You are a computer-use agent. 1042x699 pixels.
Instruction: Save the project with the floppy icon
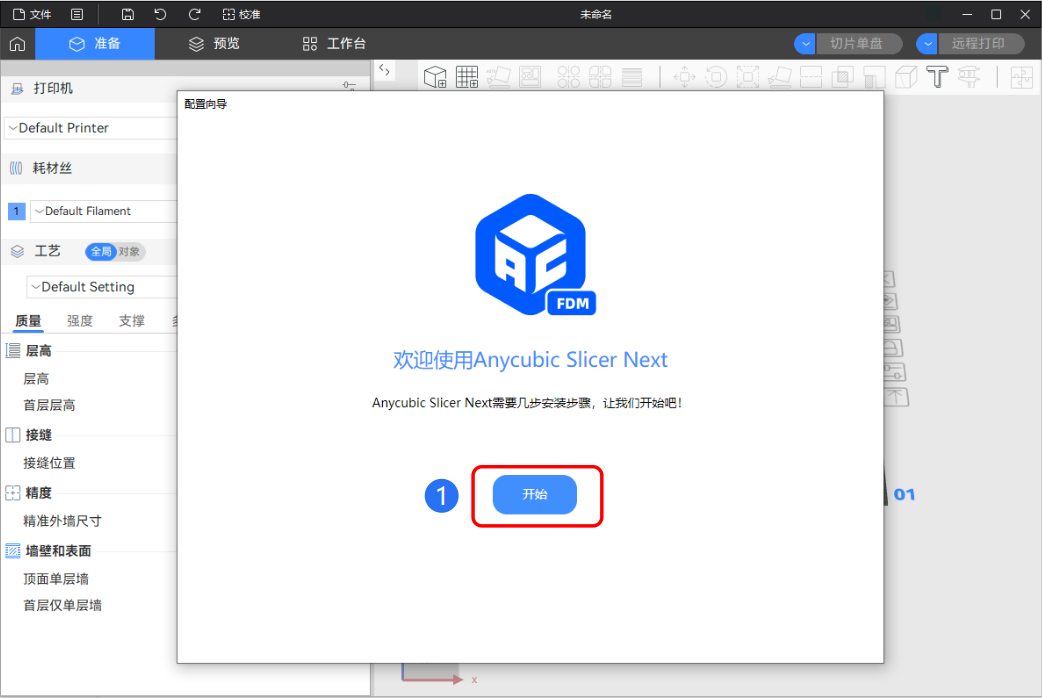(128, 14)
